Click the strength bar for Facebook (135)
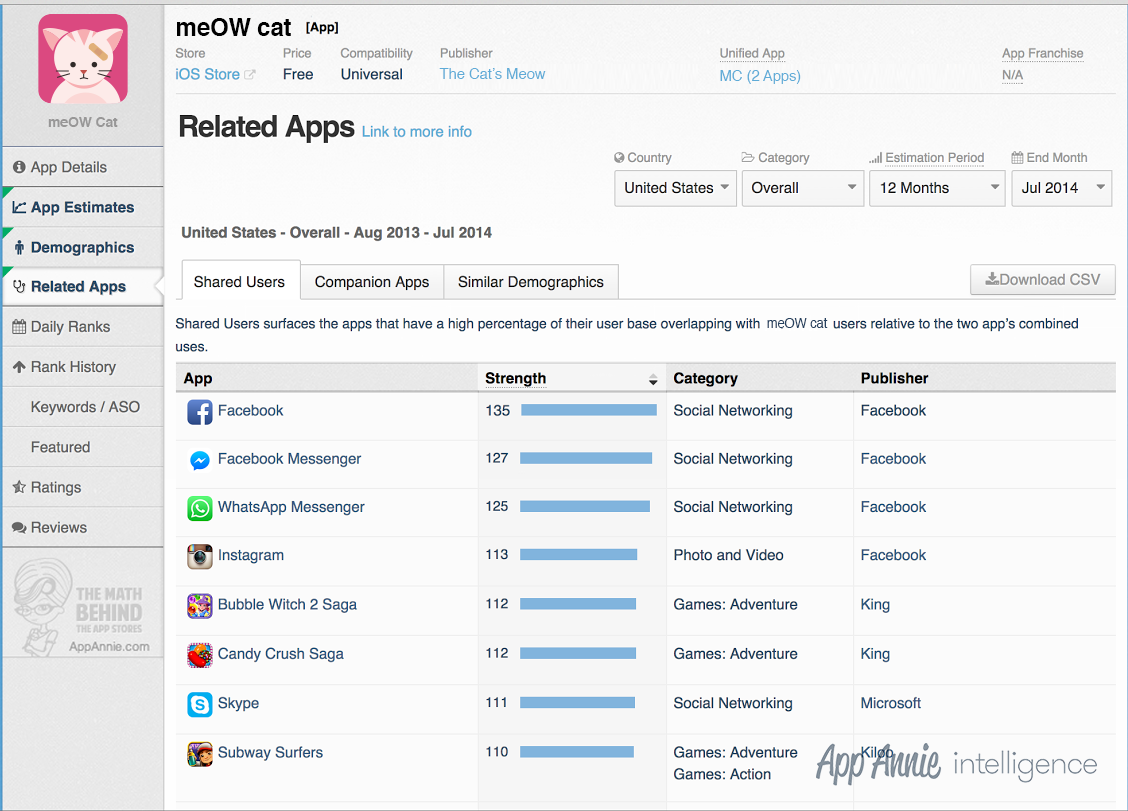 588,410
